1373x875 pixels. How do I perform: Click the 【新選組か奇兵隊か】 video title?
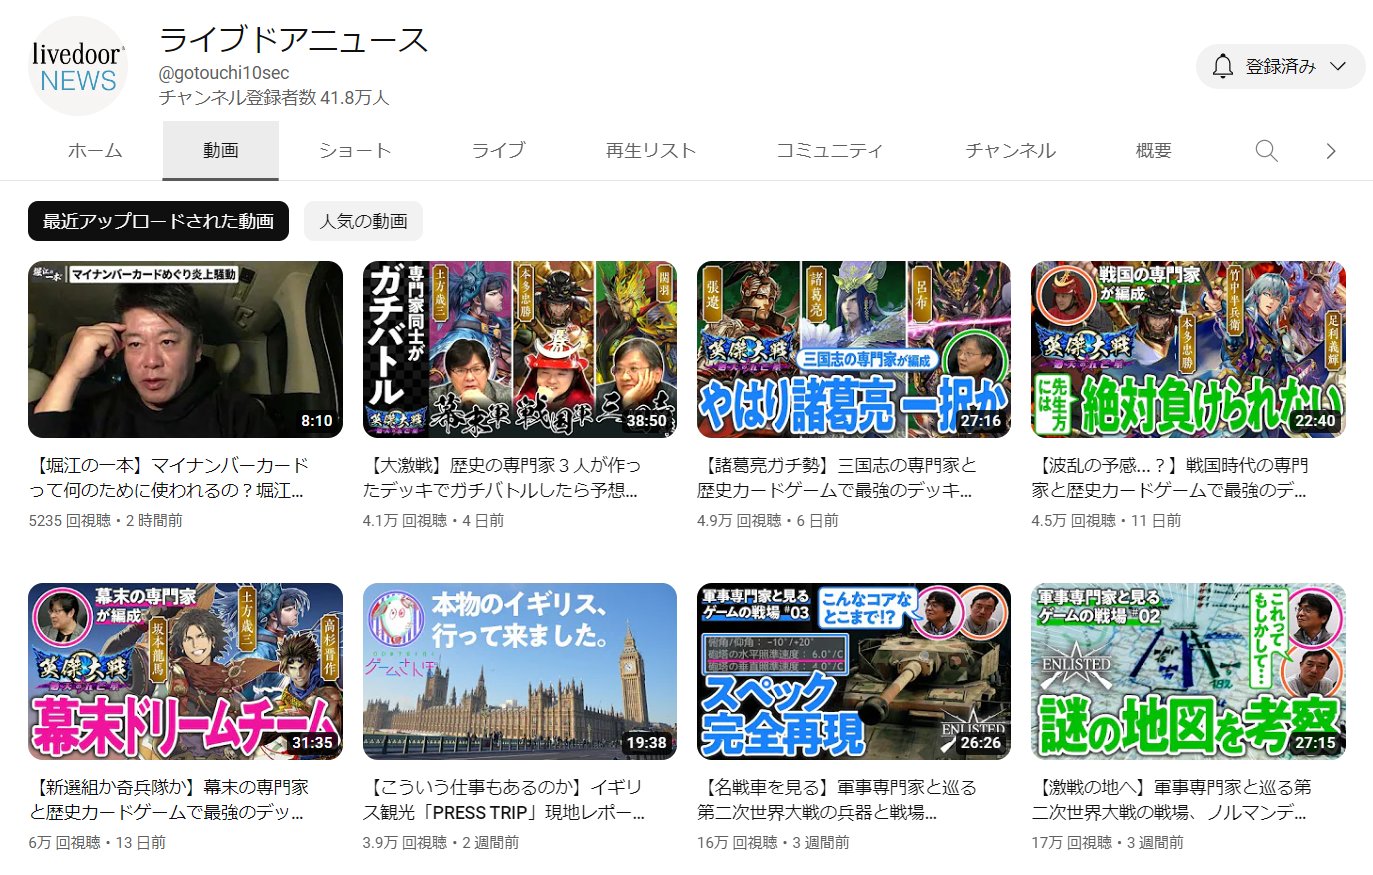(169, 800)
